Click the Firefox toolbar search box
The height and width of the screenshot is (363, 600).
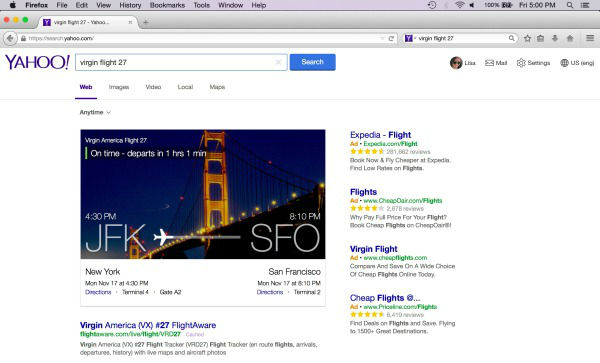pos(462,38)
